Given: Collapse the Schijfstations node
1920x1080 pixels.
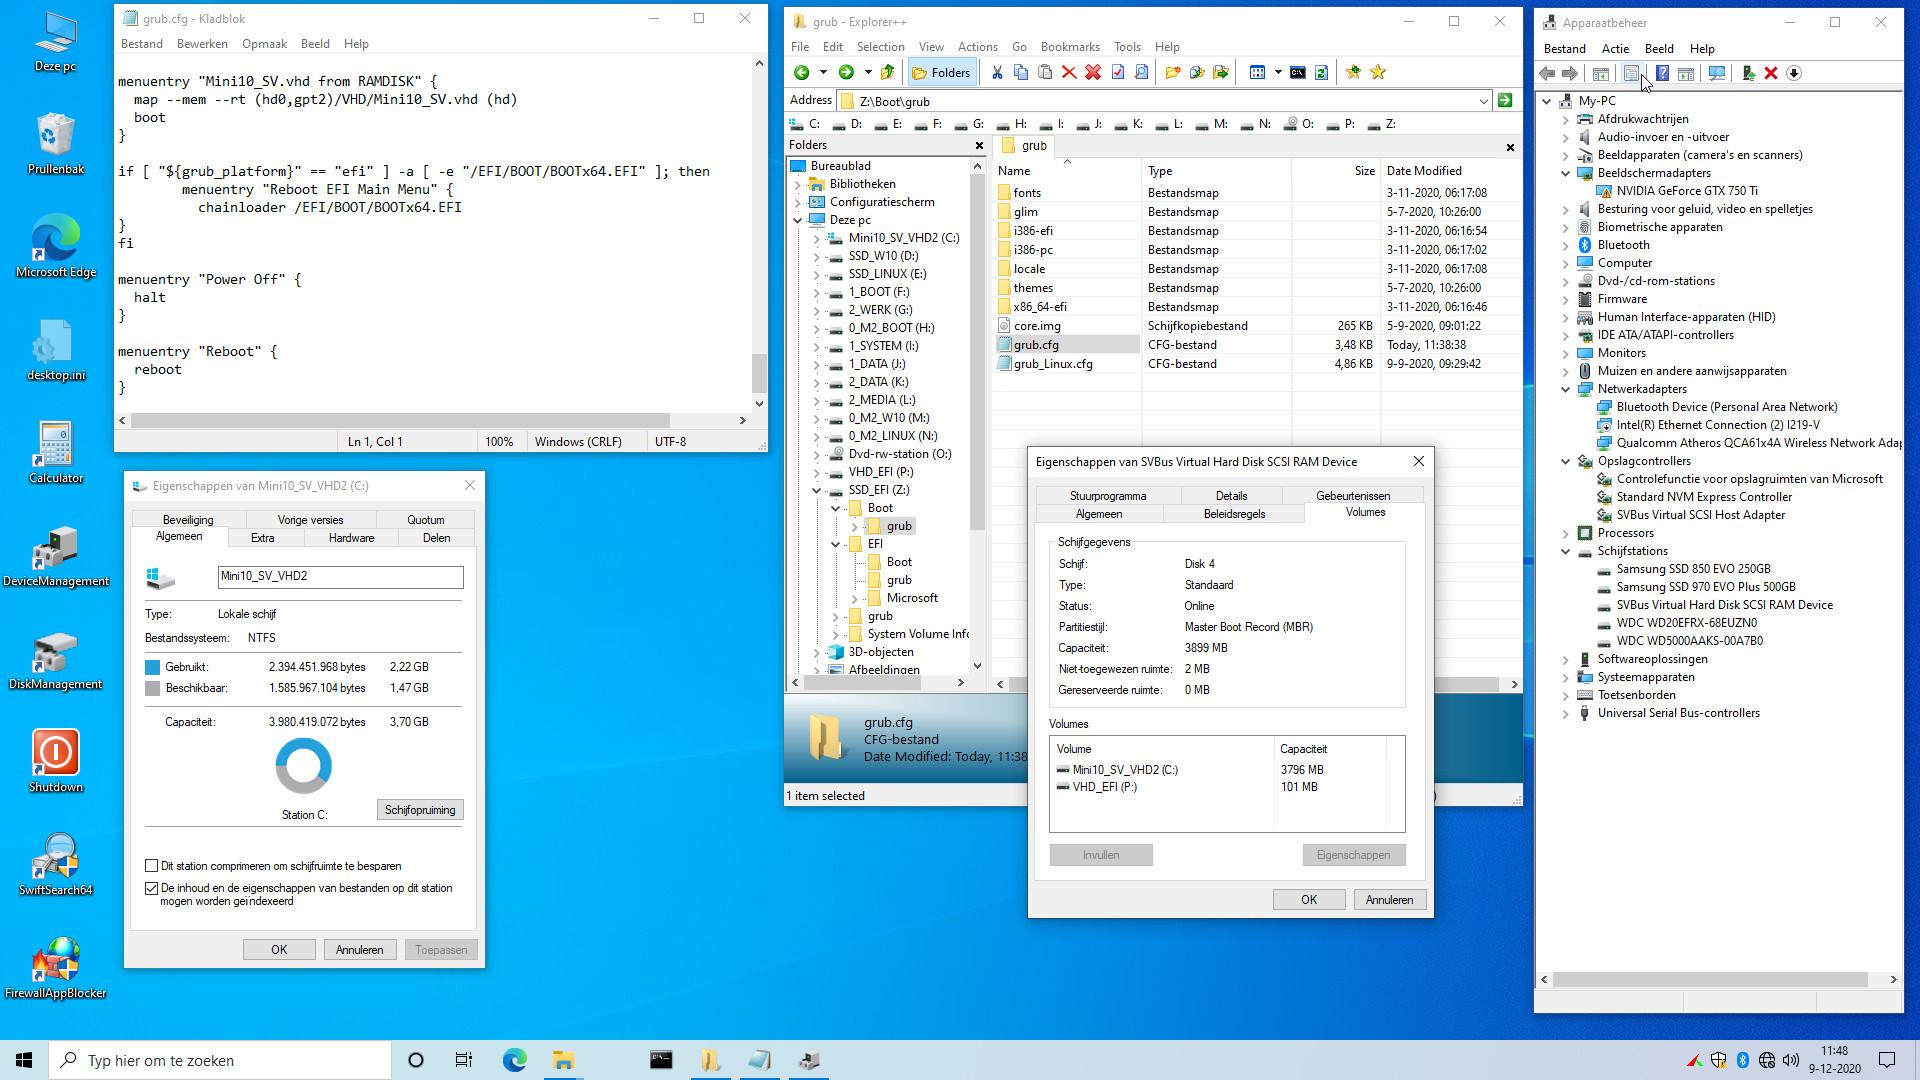Looking at the screenshot, I should 1566,551.
